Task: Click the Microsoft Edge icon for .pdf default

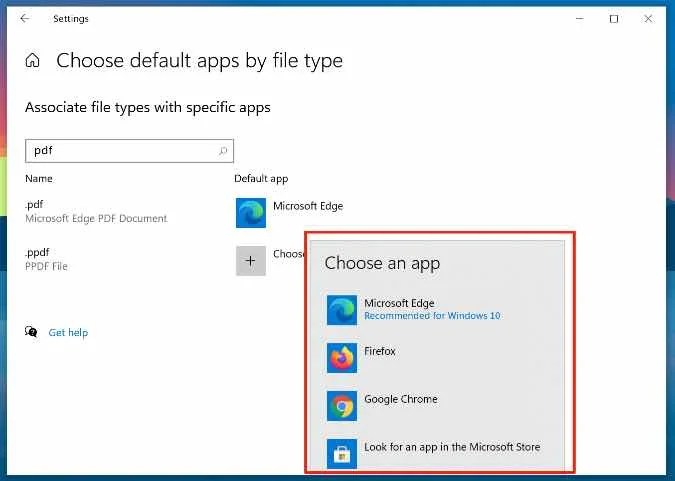Action: [x=251, y=213]
